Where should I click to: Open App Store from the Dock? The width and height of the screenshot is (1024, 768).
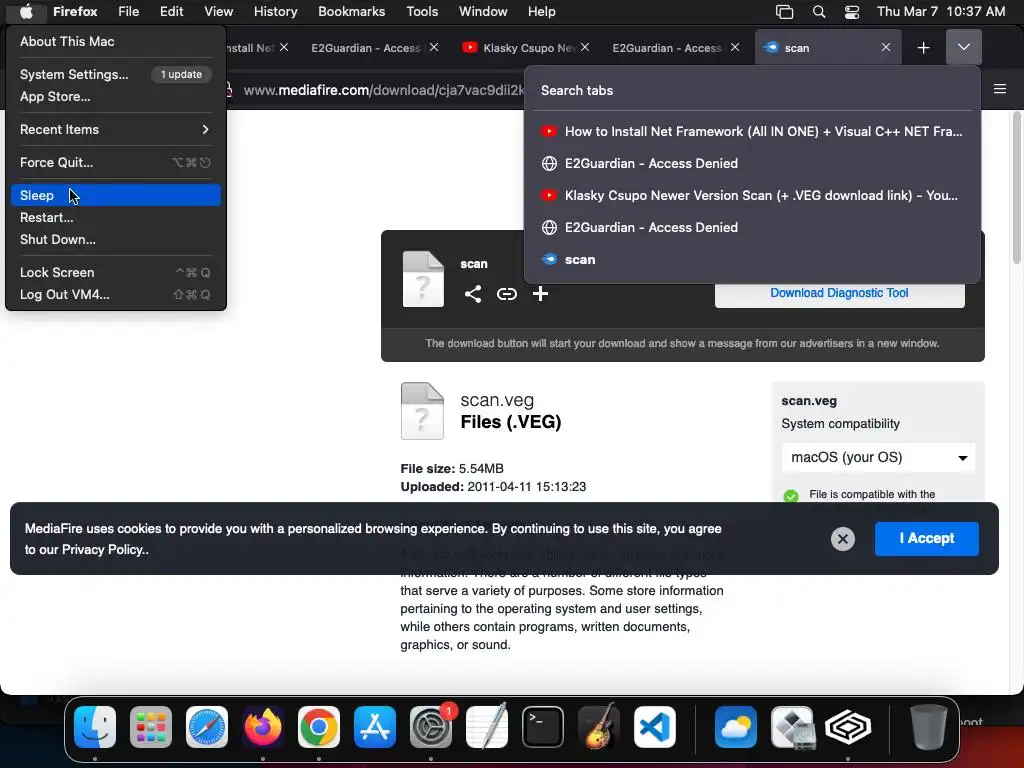[375, 726]
